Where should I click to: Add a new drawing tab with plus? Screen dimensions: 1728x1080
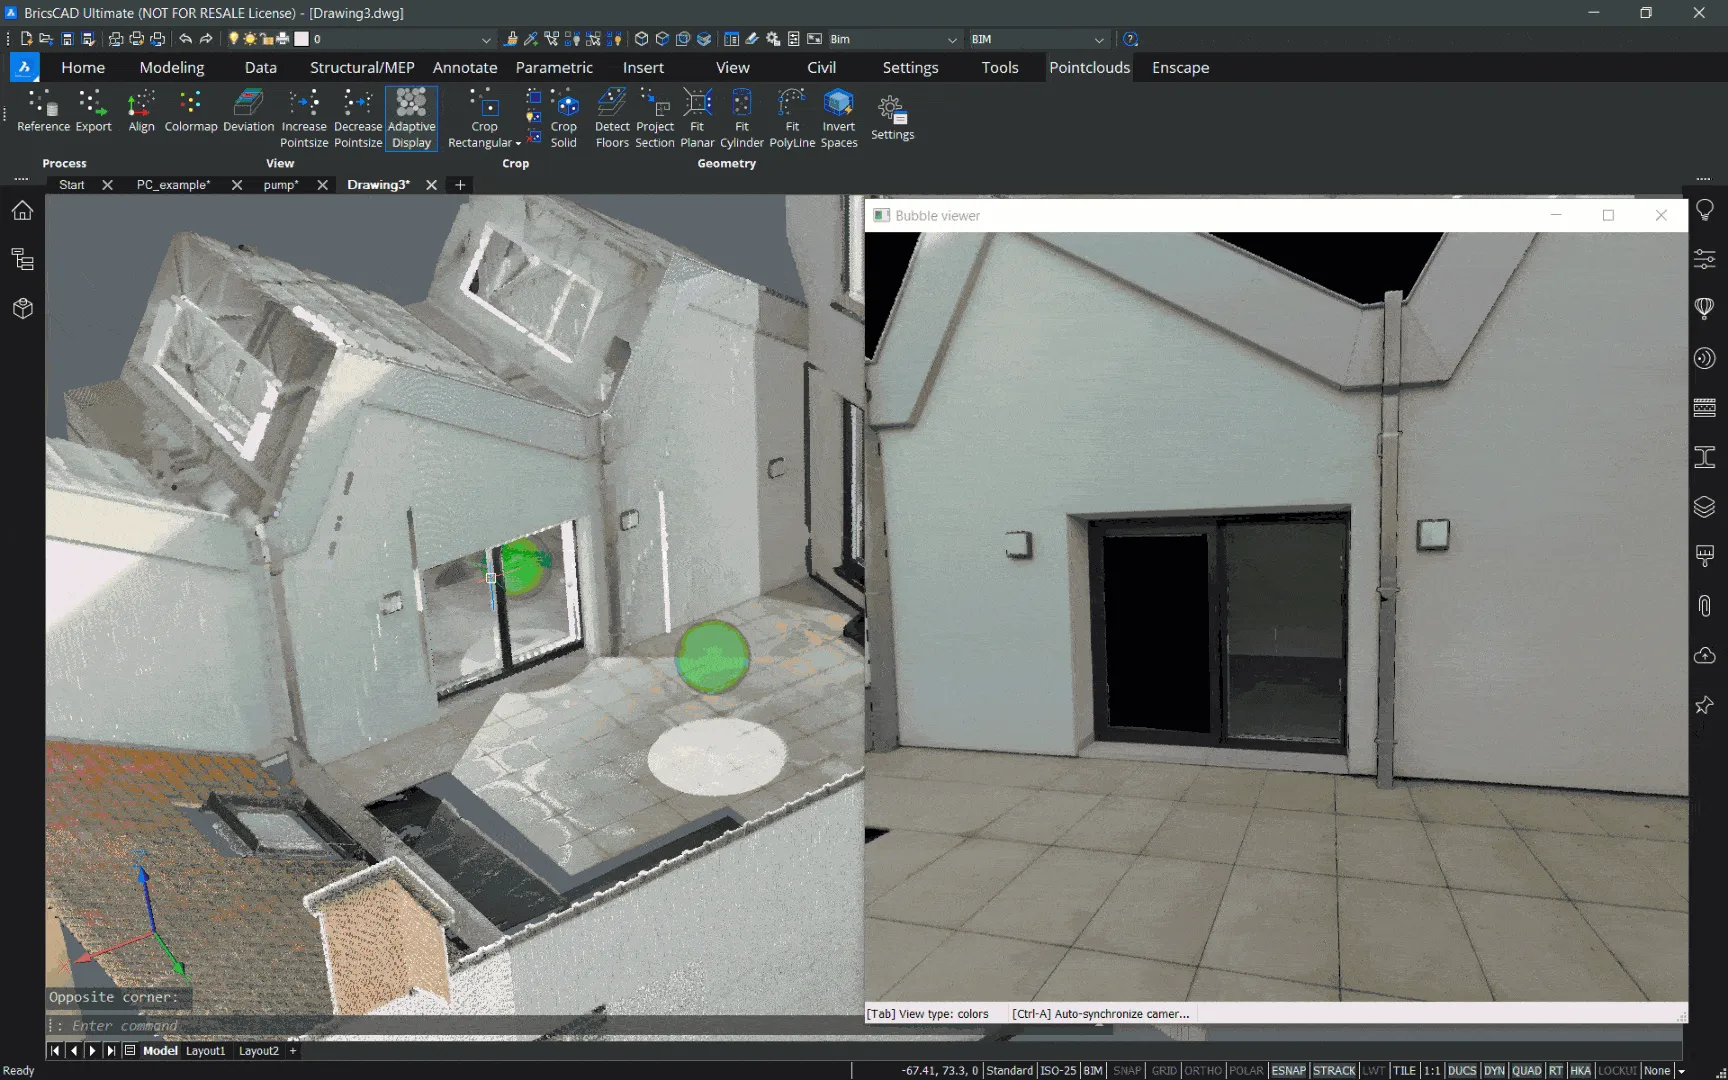[460, 185]
